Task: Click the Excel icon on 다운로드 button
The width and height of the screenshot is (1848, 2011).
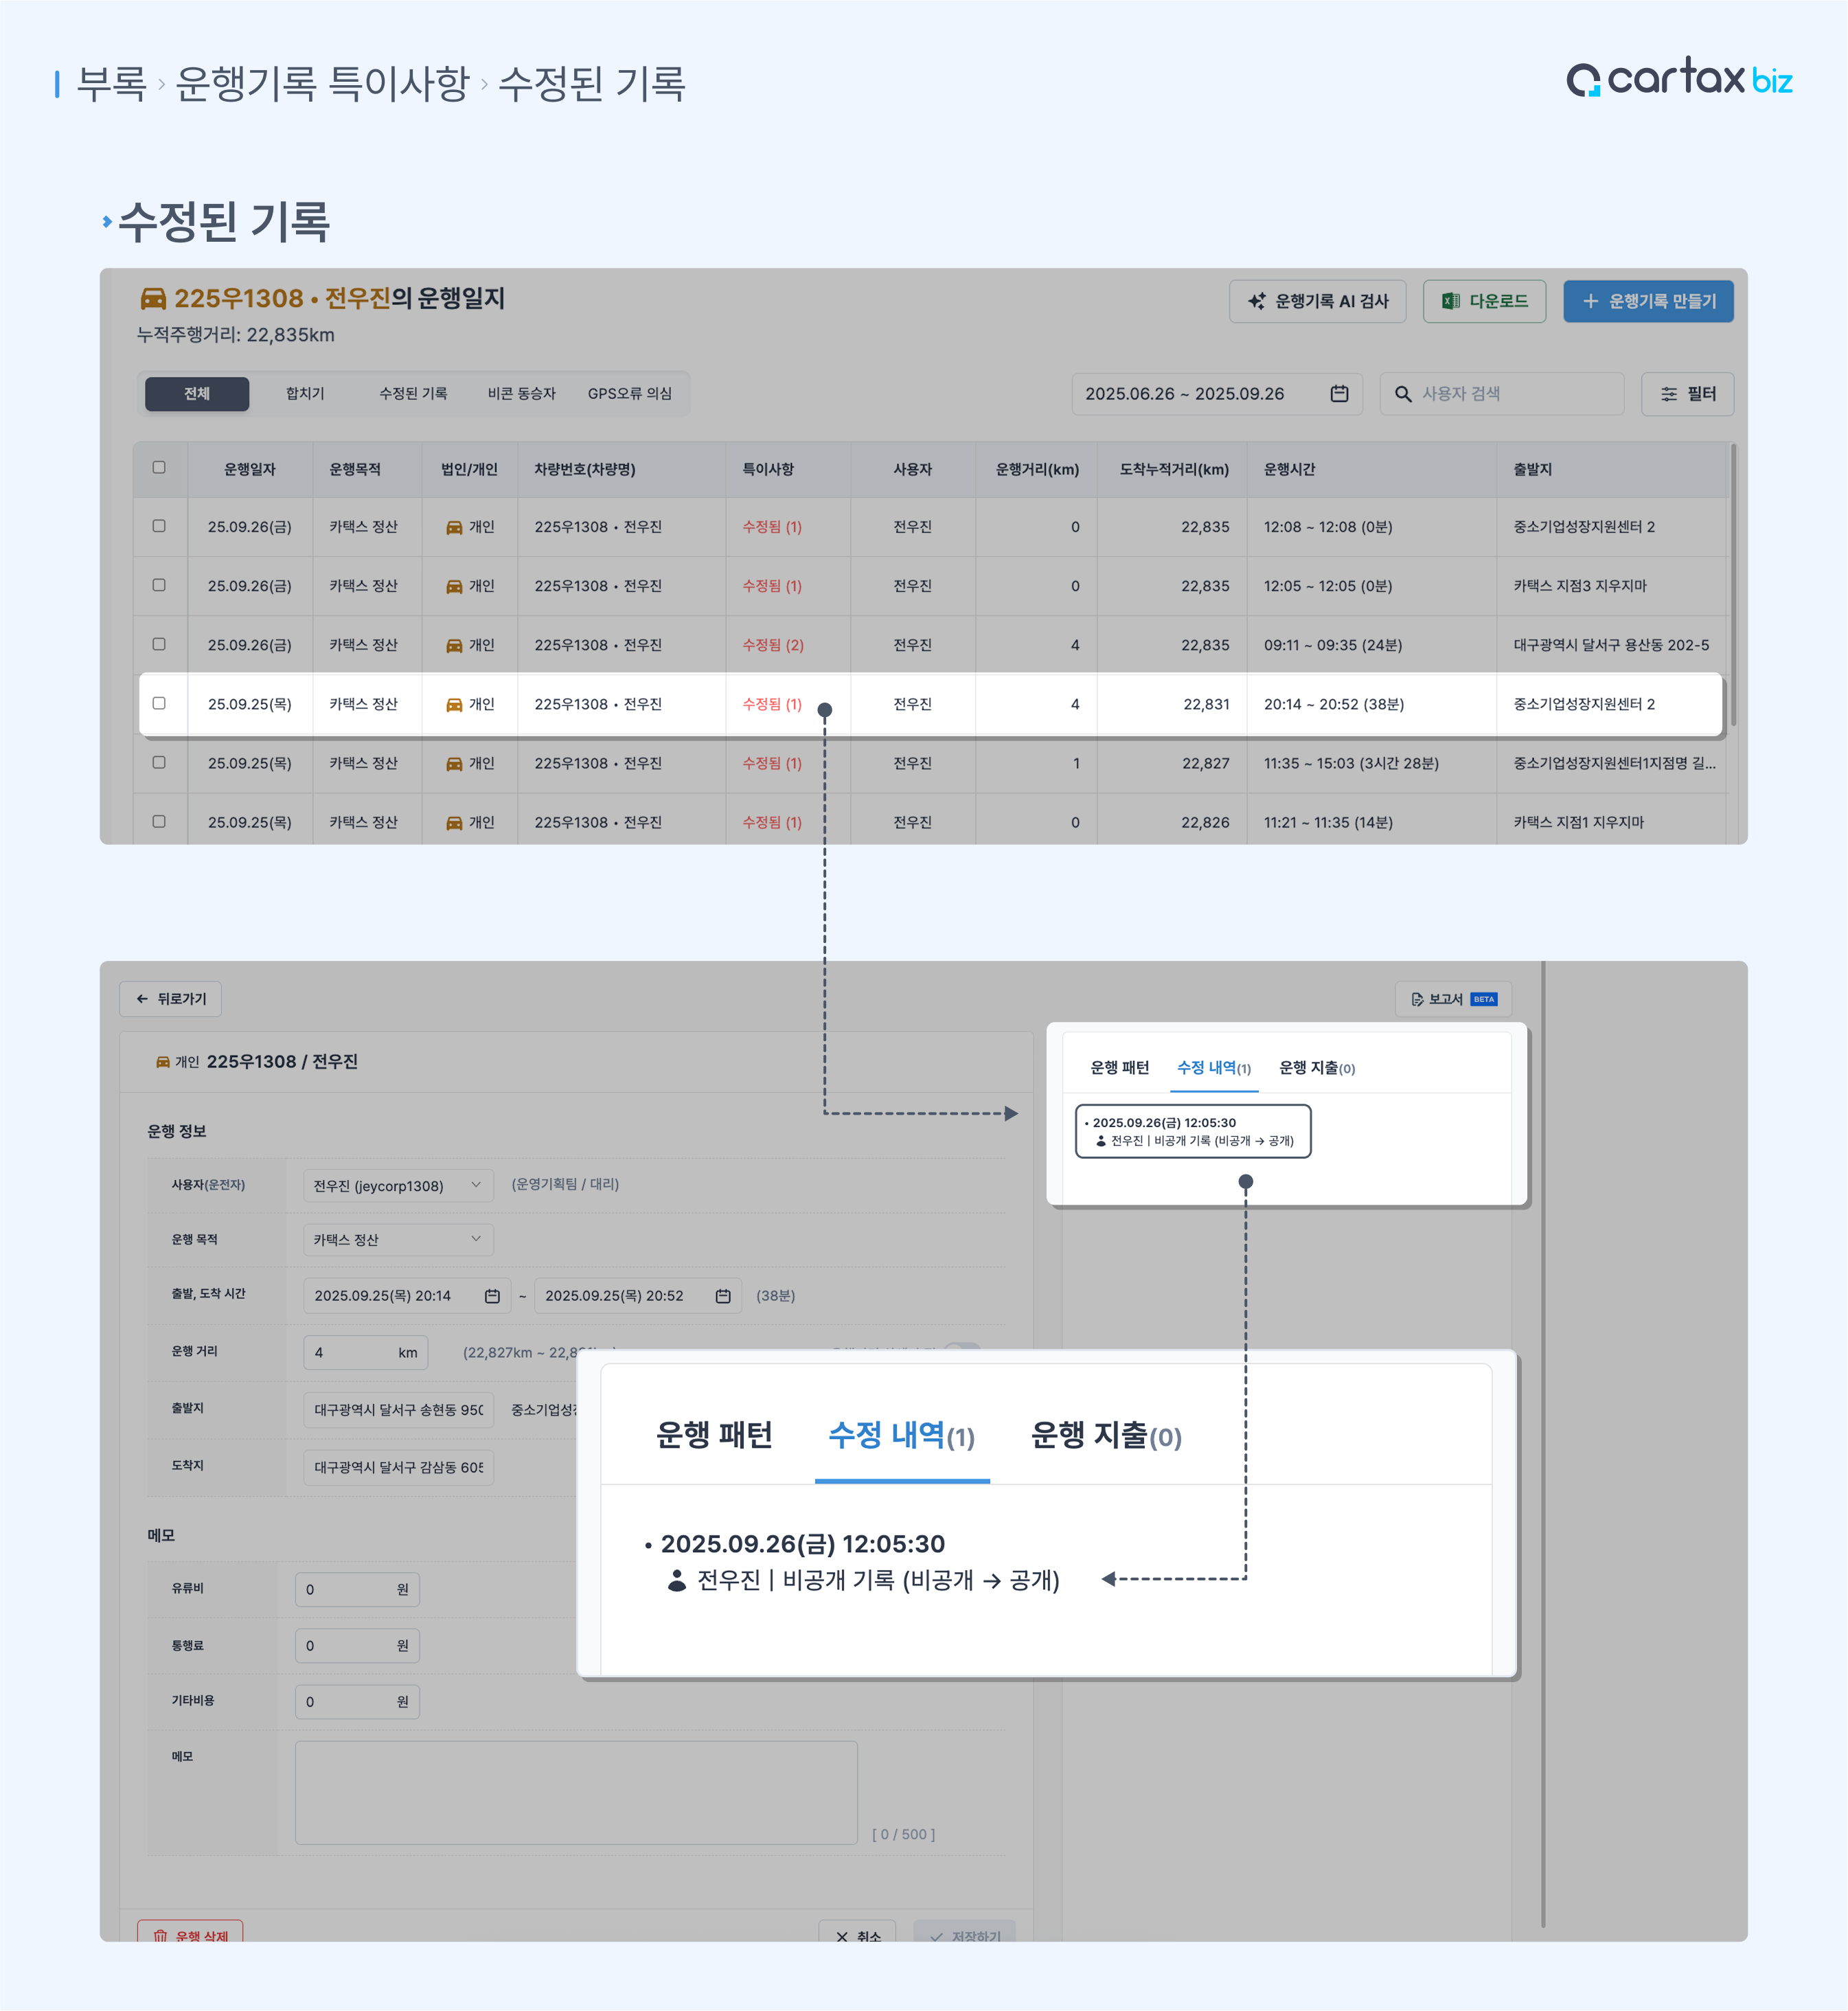Action: (1450, 301)
